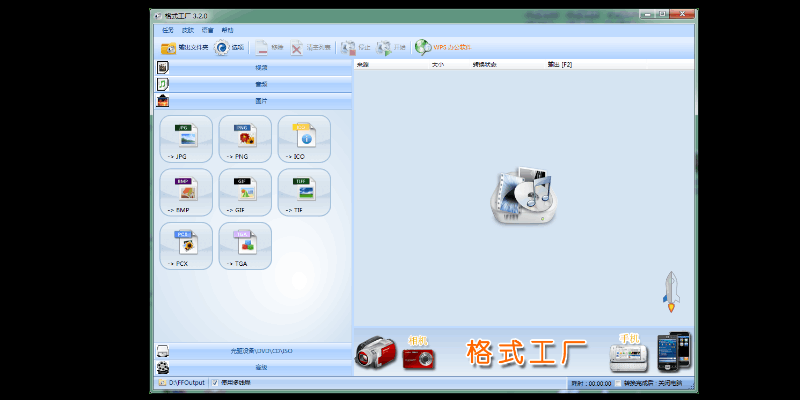Pick the BMP conversion icon
The image size is (800, 400).
pyautogui.click(x=186, y=191)
